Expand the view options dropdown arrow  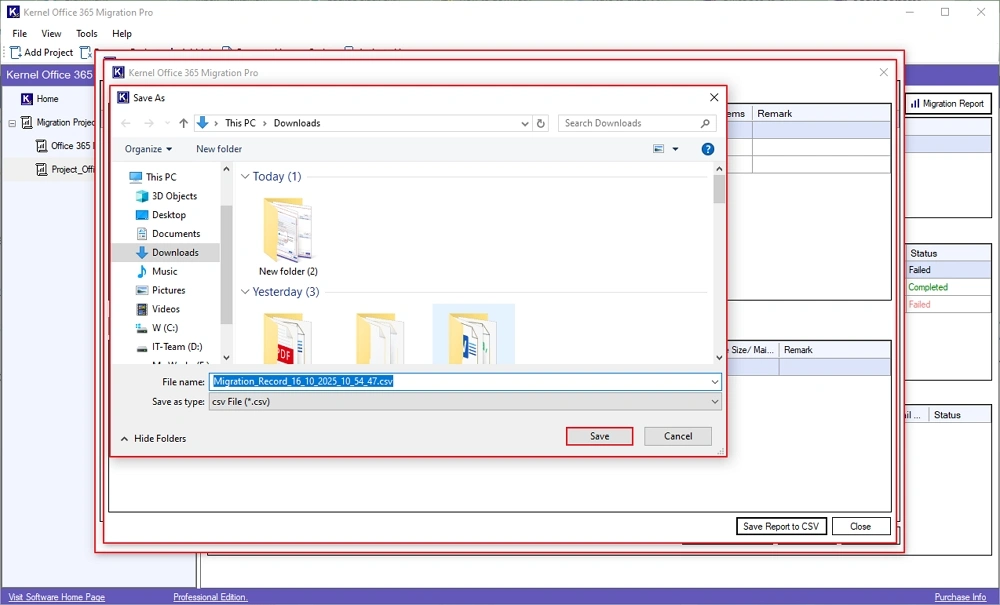675,149
